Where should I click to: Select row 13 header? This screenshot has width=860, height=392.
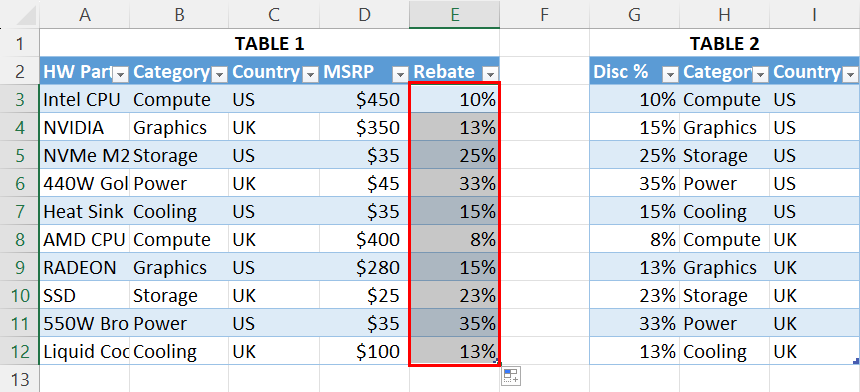(20, 379)
